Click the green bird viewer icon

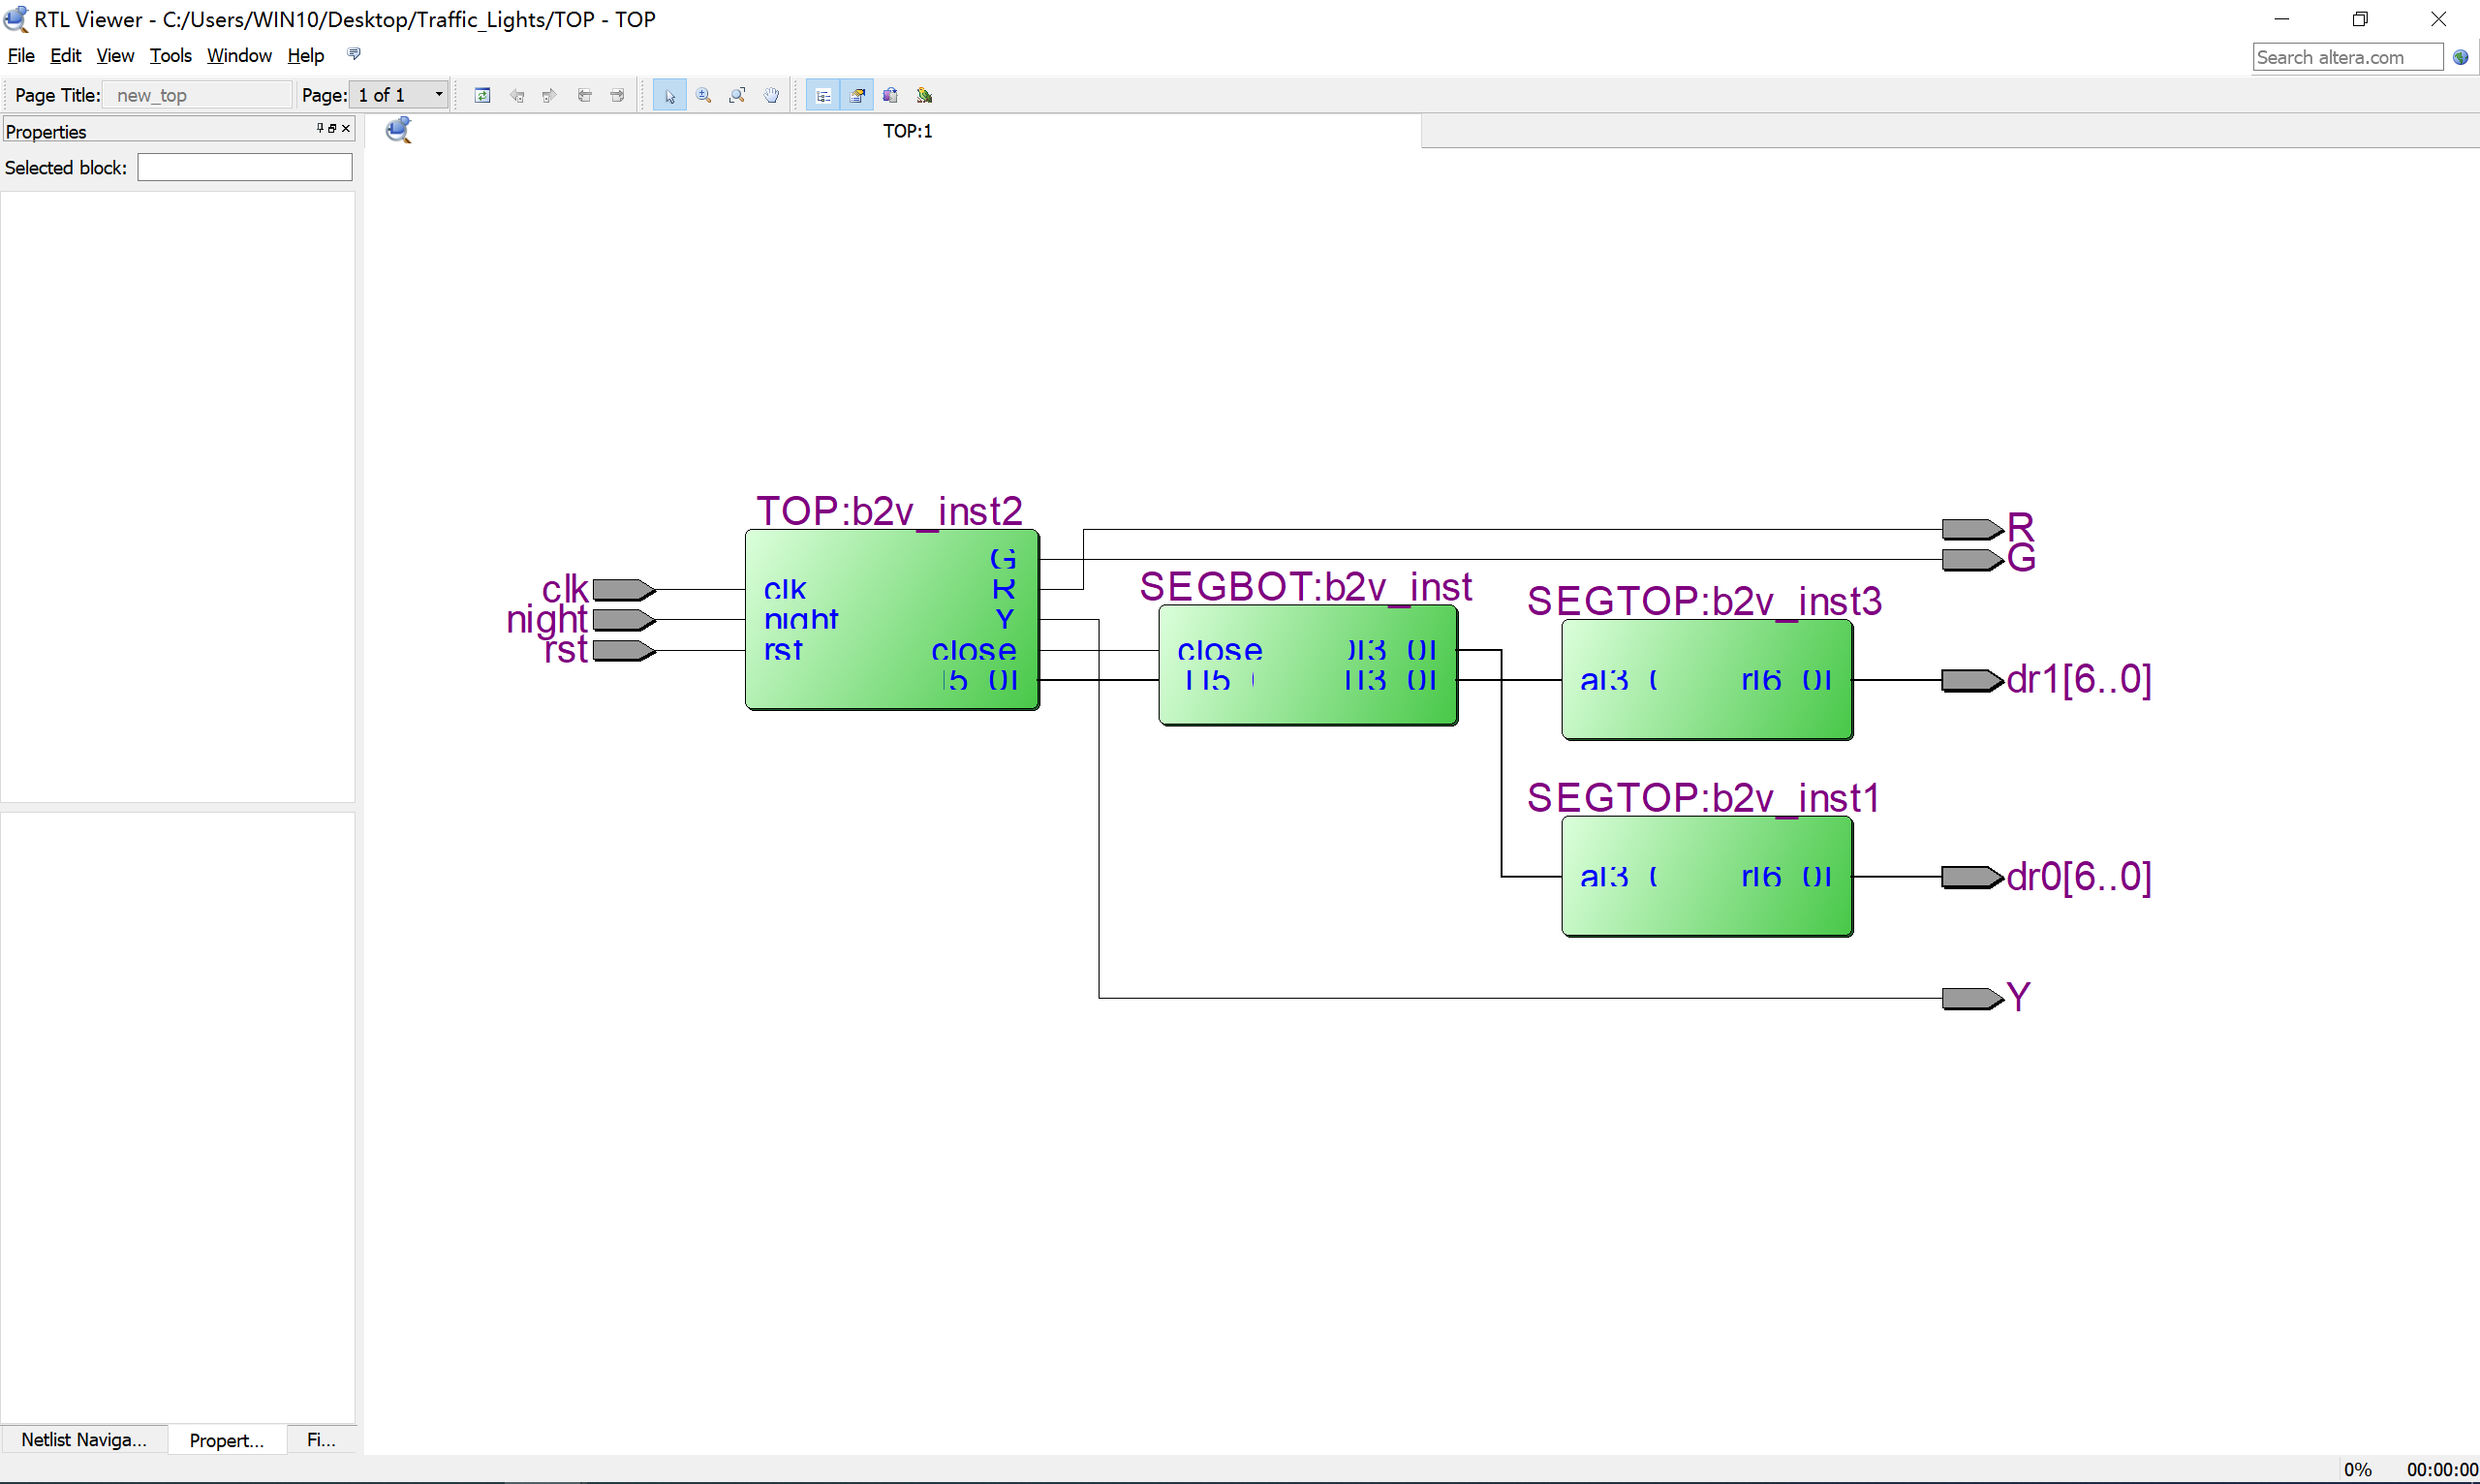[x=924, y=95]
